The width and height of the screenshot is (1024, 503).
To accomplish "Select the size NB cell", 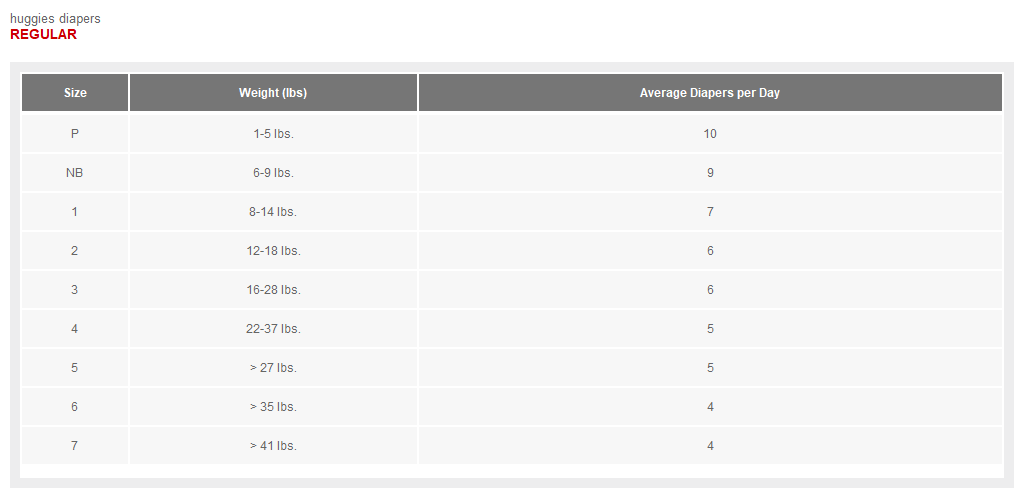I will coord(75,172).
